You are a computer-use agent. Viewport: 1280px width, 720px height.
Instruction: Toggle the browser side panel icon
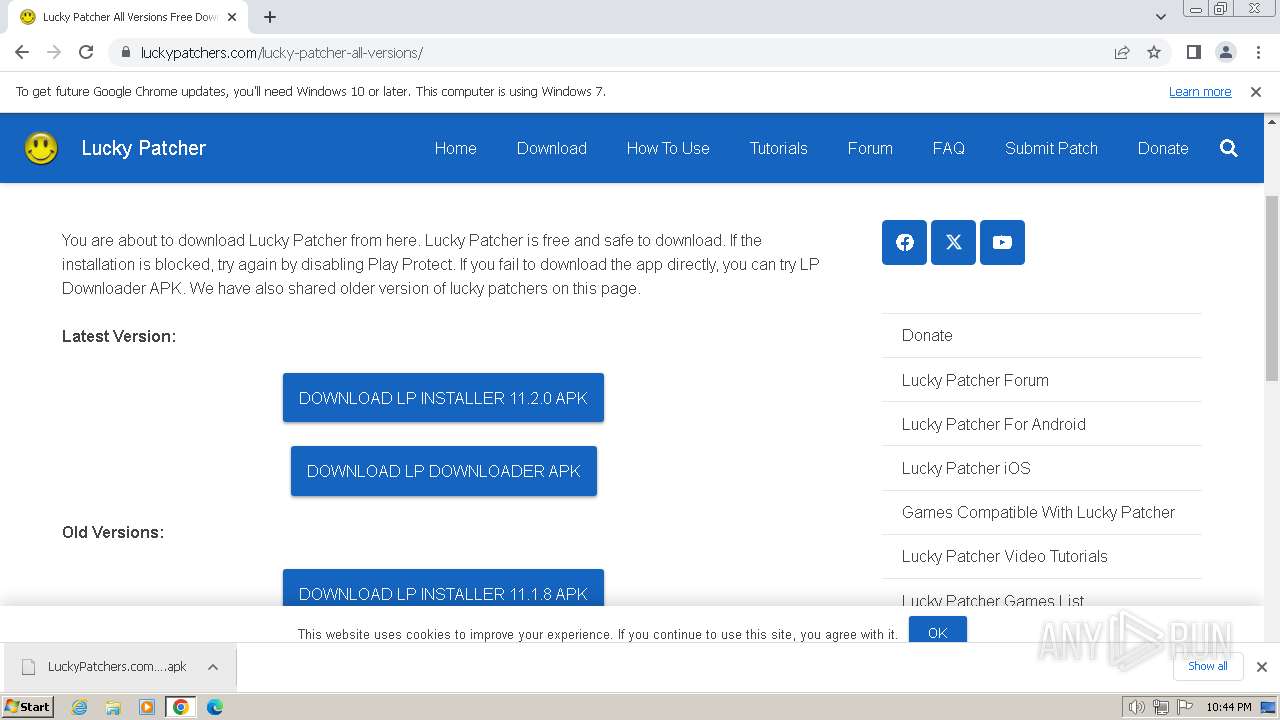coord(1194,52)
